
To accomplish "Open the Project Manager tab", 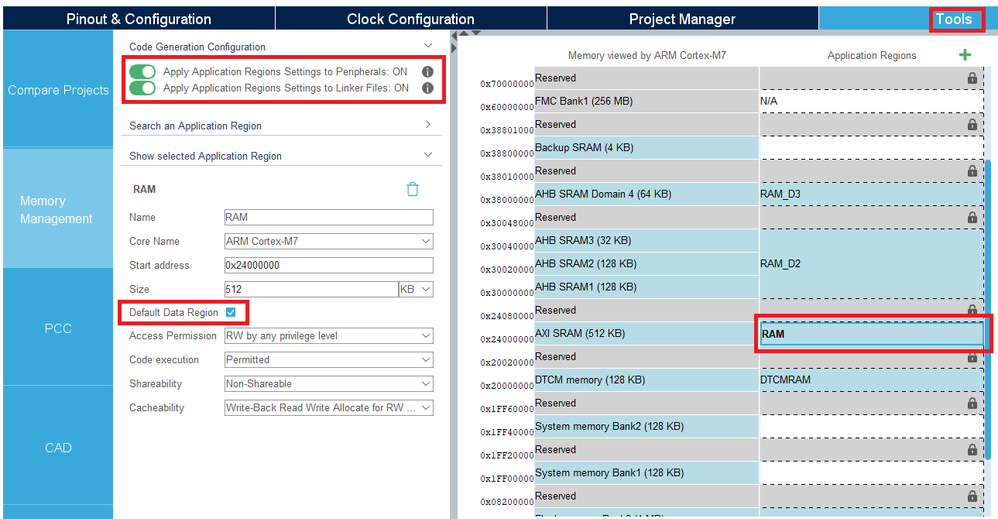I will [682, 18].
